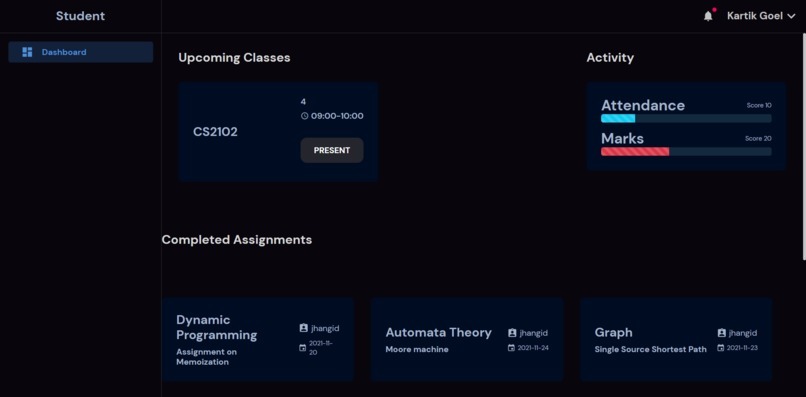The height and width of the screenshot is (397, 806).
Task: Click the Attendance label
Action: 643,105
